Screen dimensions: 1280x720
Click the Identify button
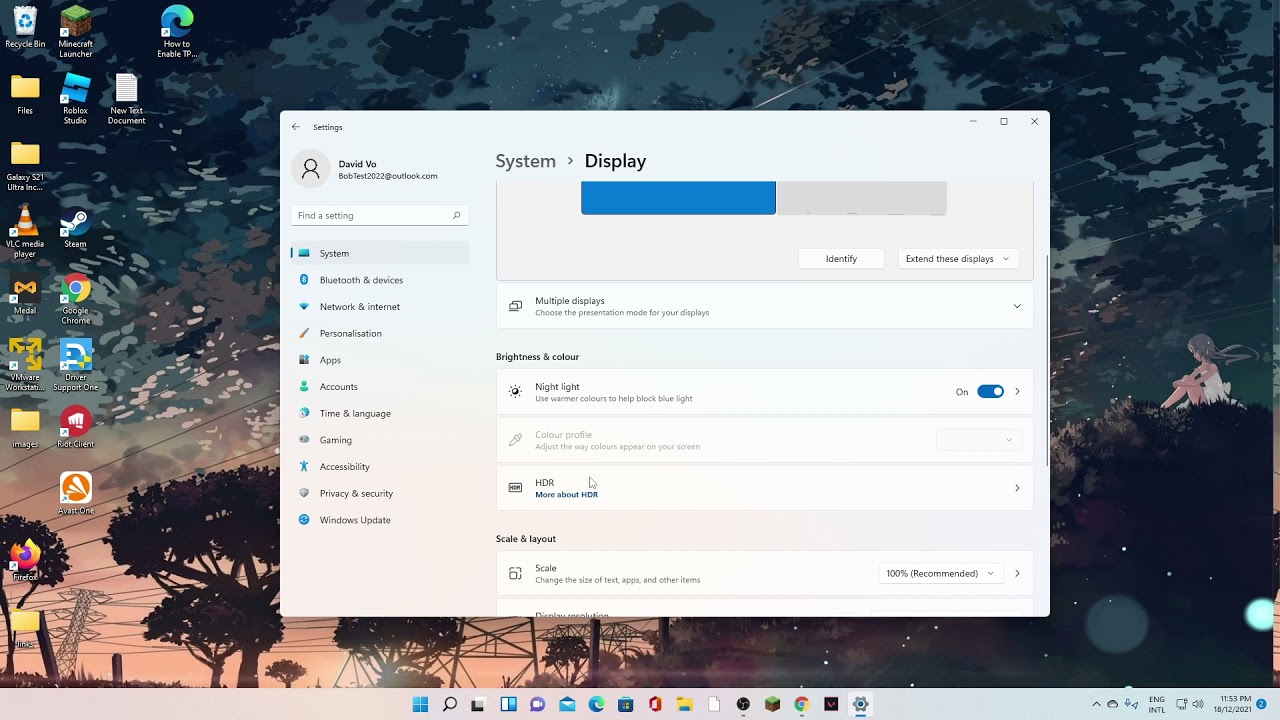click(841, 259)
